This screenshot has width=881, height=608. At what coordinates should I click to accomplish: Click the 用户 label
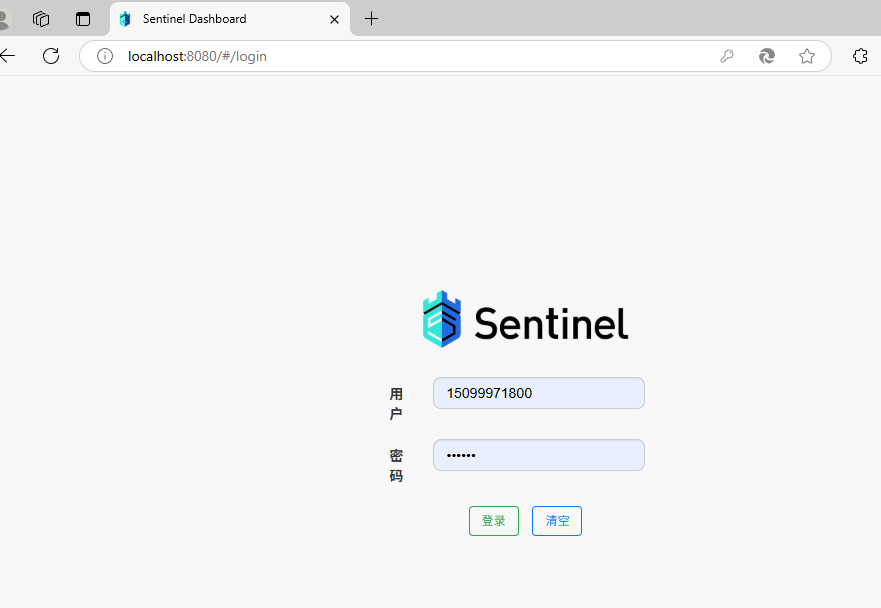tap(396, 403)
